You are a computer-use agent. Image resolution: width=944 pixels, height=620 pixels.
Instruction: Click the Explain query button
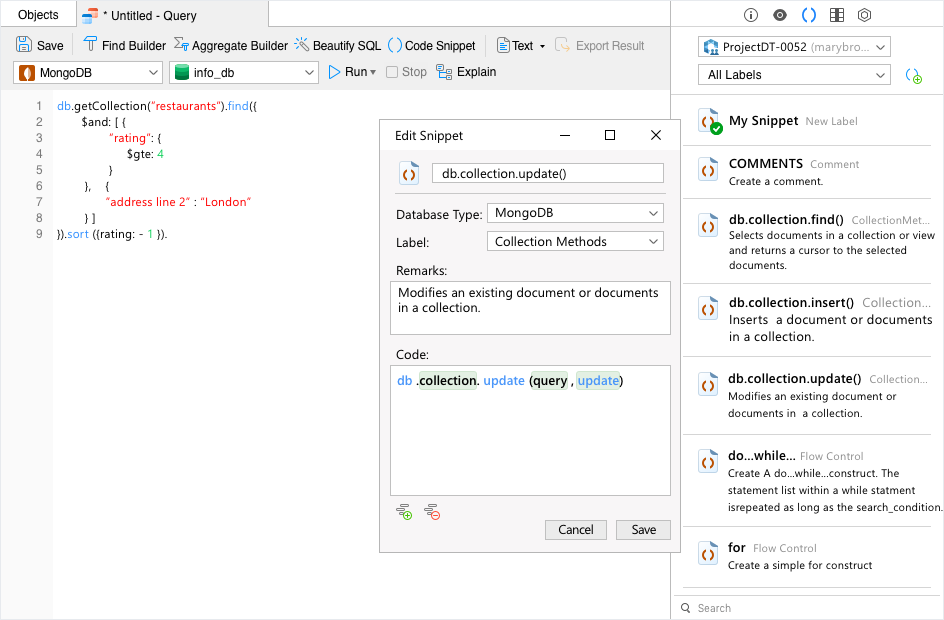467,72
